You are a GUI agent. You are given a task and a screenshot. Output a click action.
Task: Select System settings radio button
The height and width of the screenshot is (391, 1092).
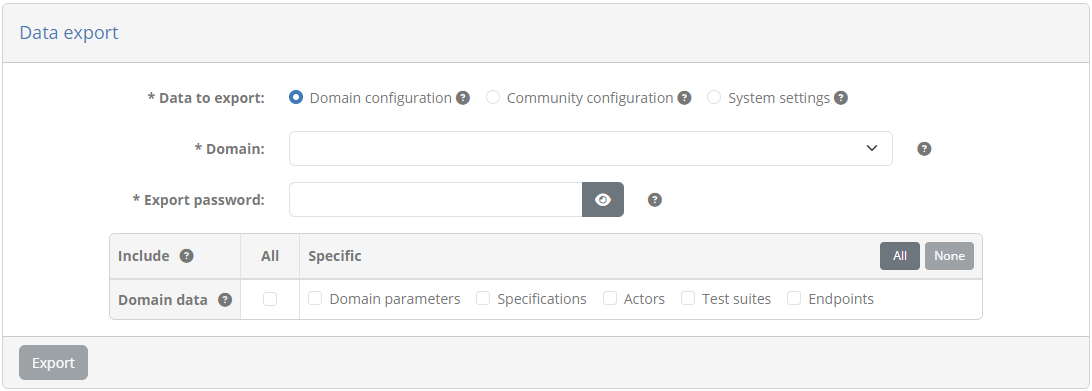click(x=714, y=98)
